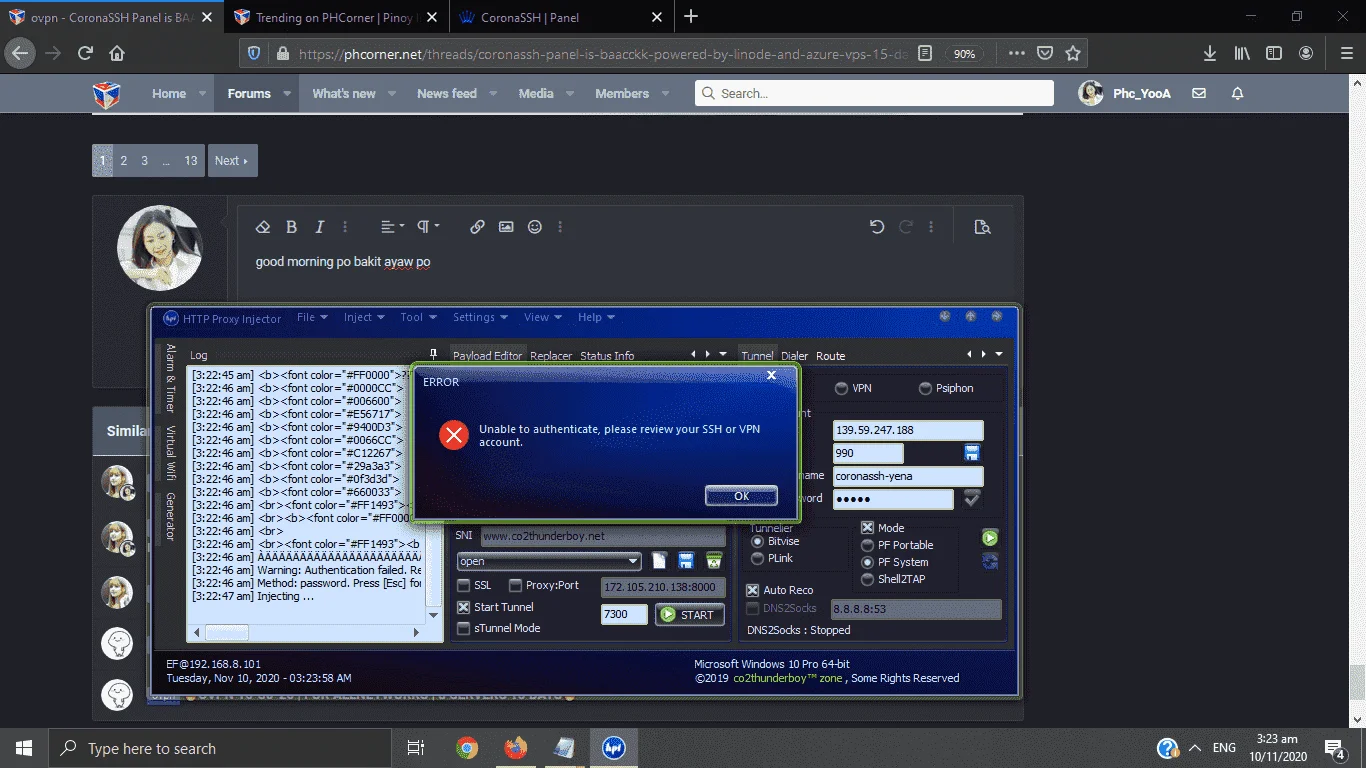Enable the SSL checkbox
Viewport: 1366px width, 768px height.
tap(464, 585)
